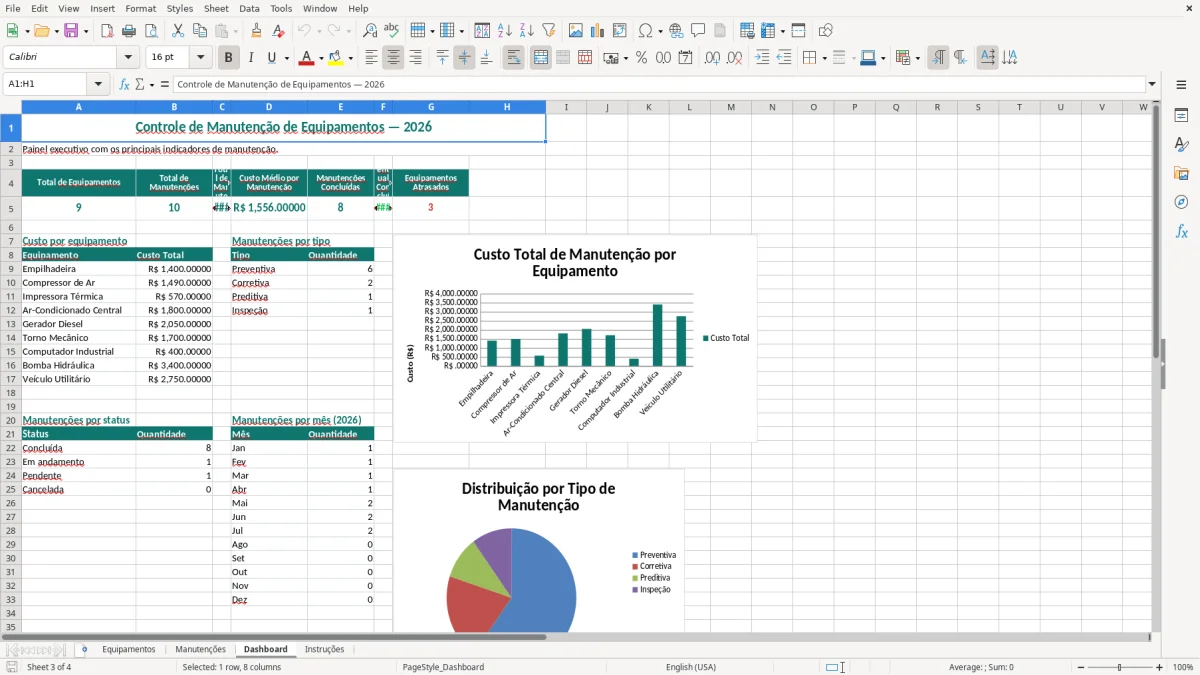Open Print Preview

(x=151, y=31)
